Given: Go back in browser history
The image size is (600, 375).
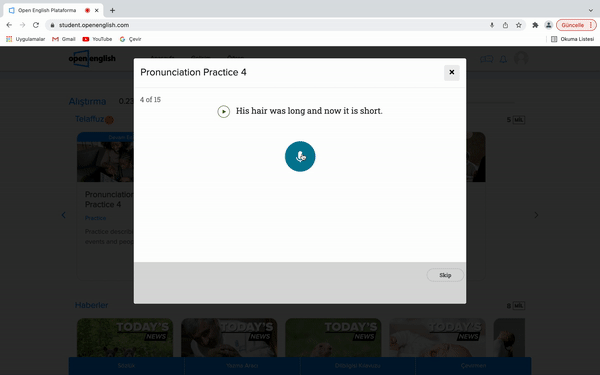Looking at the screenshot, I should tap(9, 25).
